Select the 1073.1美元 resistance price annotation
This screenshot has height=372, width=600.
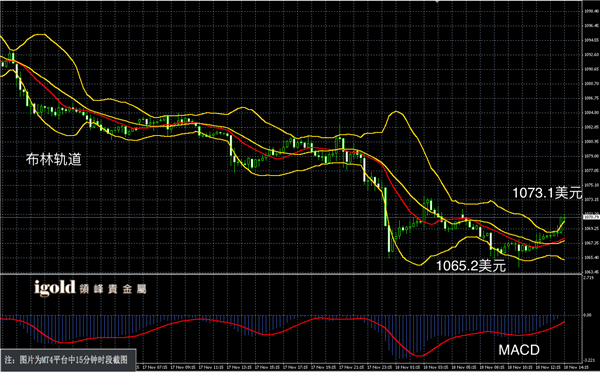[547, 193]
